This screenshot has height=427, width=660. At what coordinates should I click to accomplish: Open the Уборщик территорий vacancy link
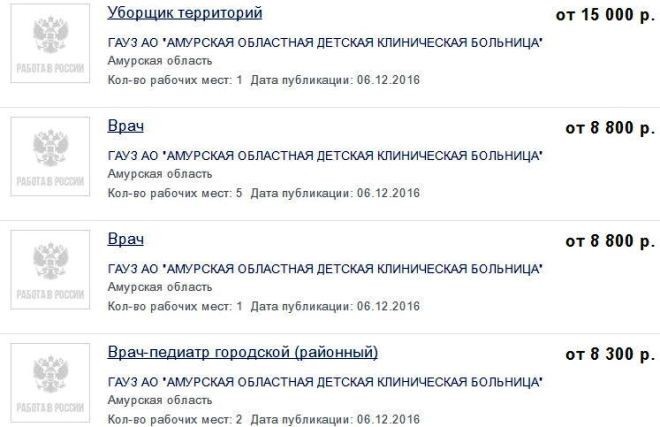tap(185, 14)
